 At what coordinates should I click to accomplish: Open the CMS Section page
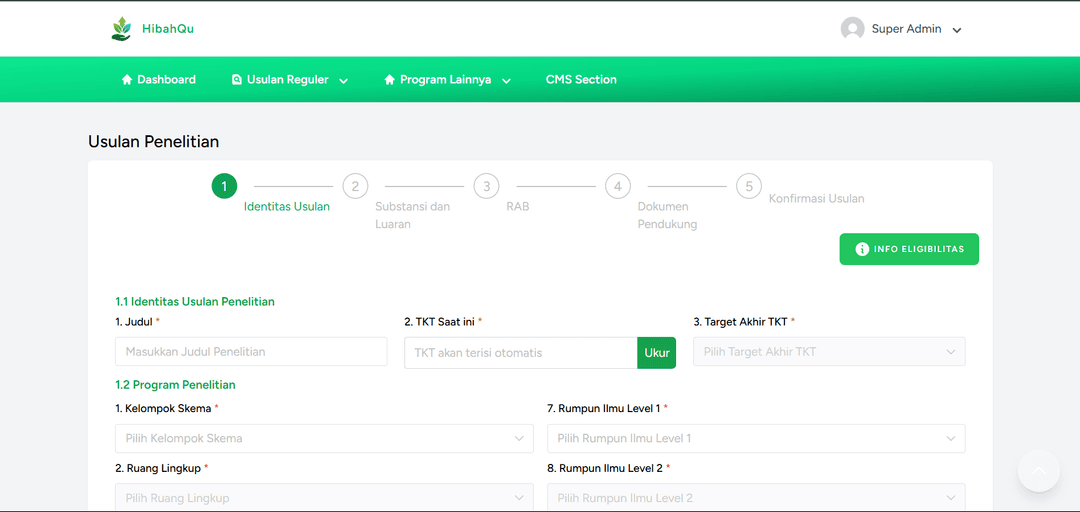pyautogui.click(x=581, y=80)
